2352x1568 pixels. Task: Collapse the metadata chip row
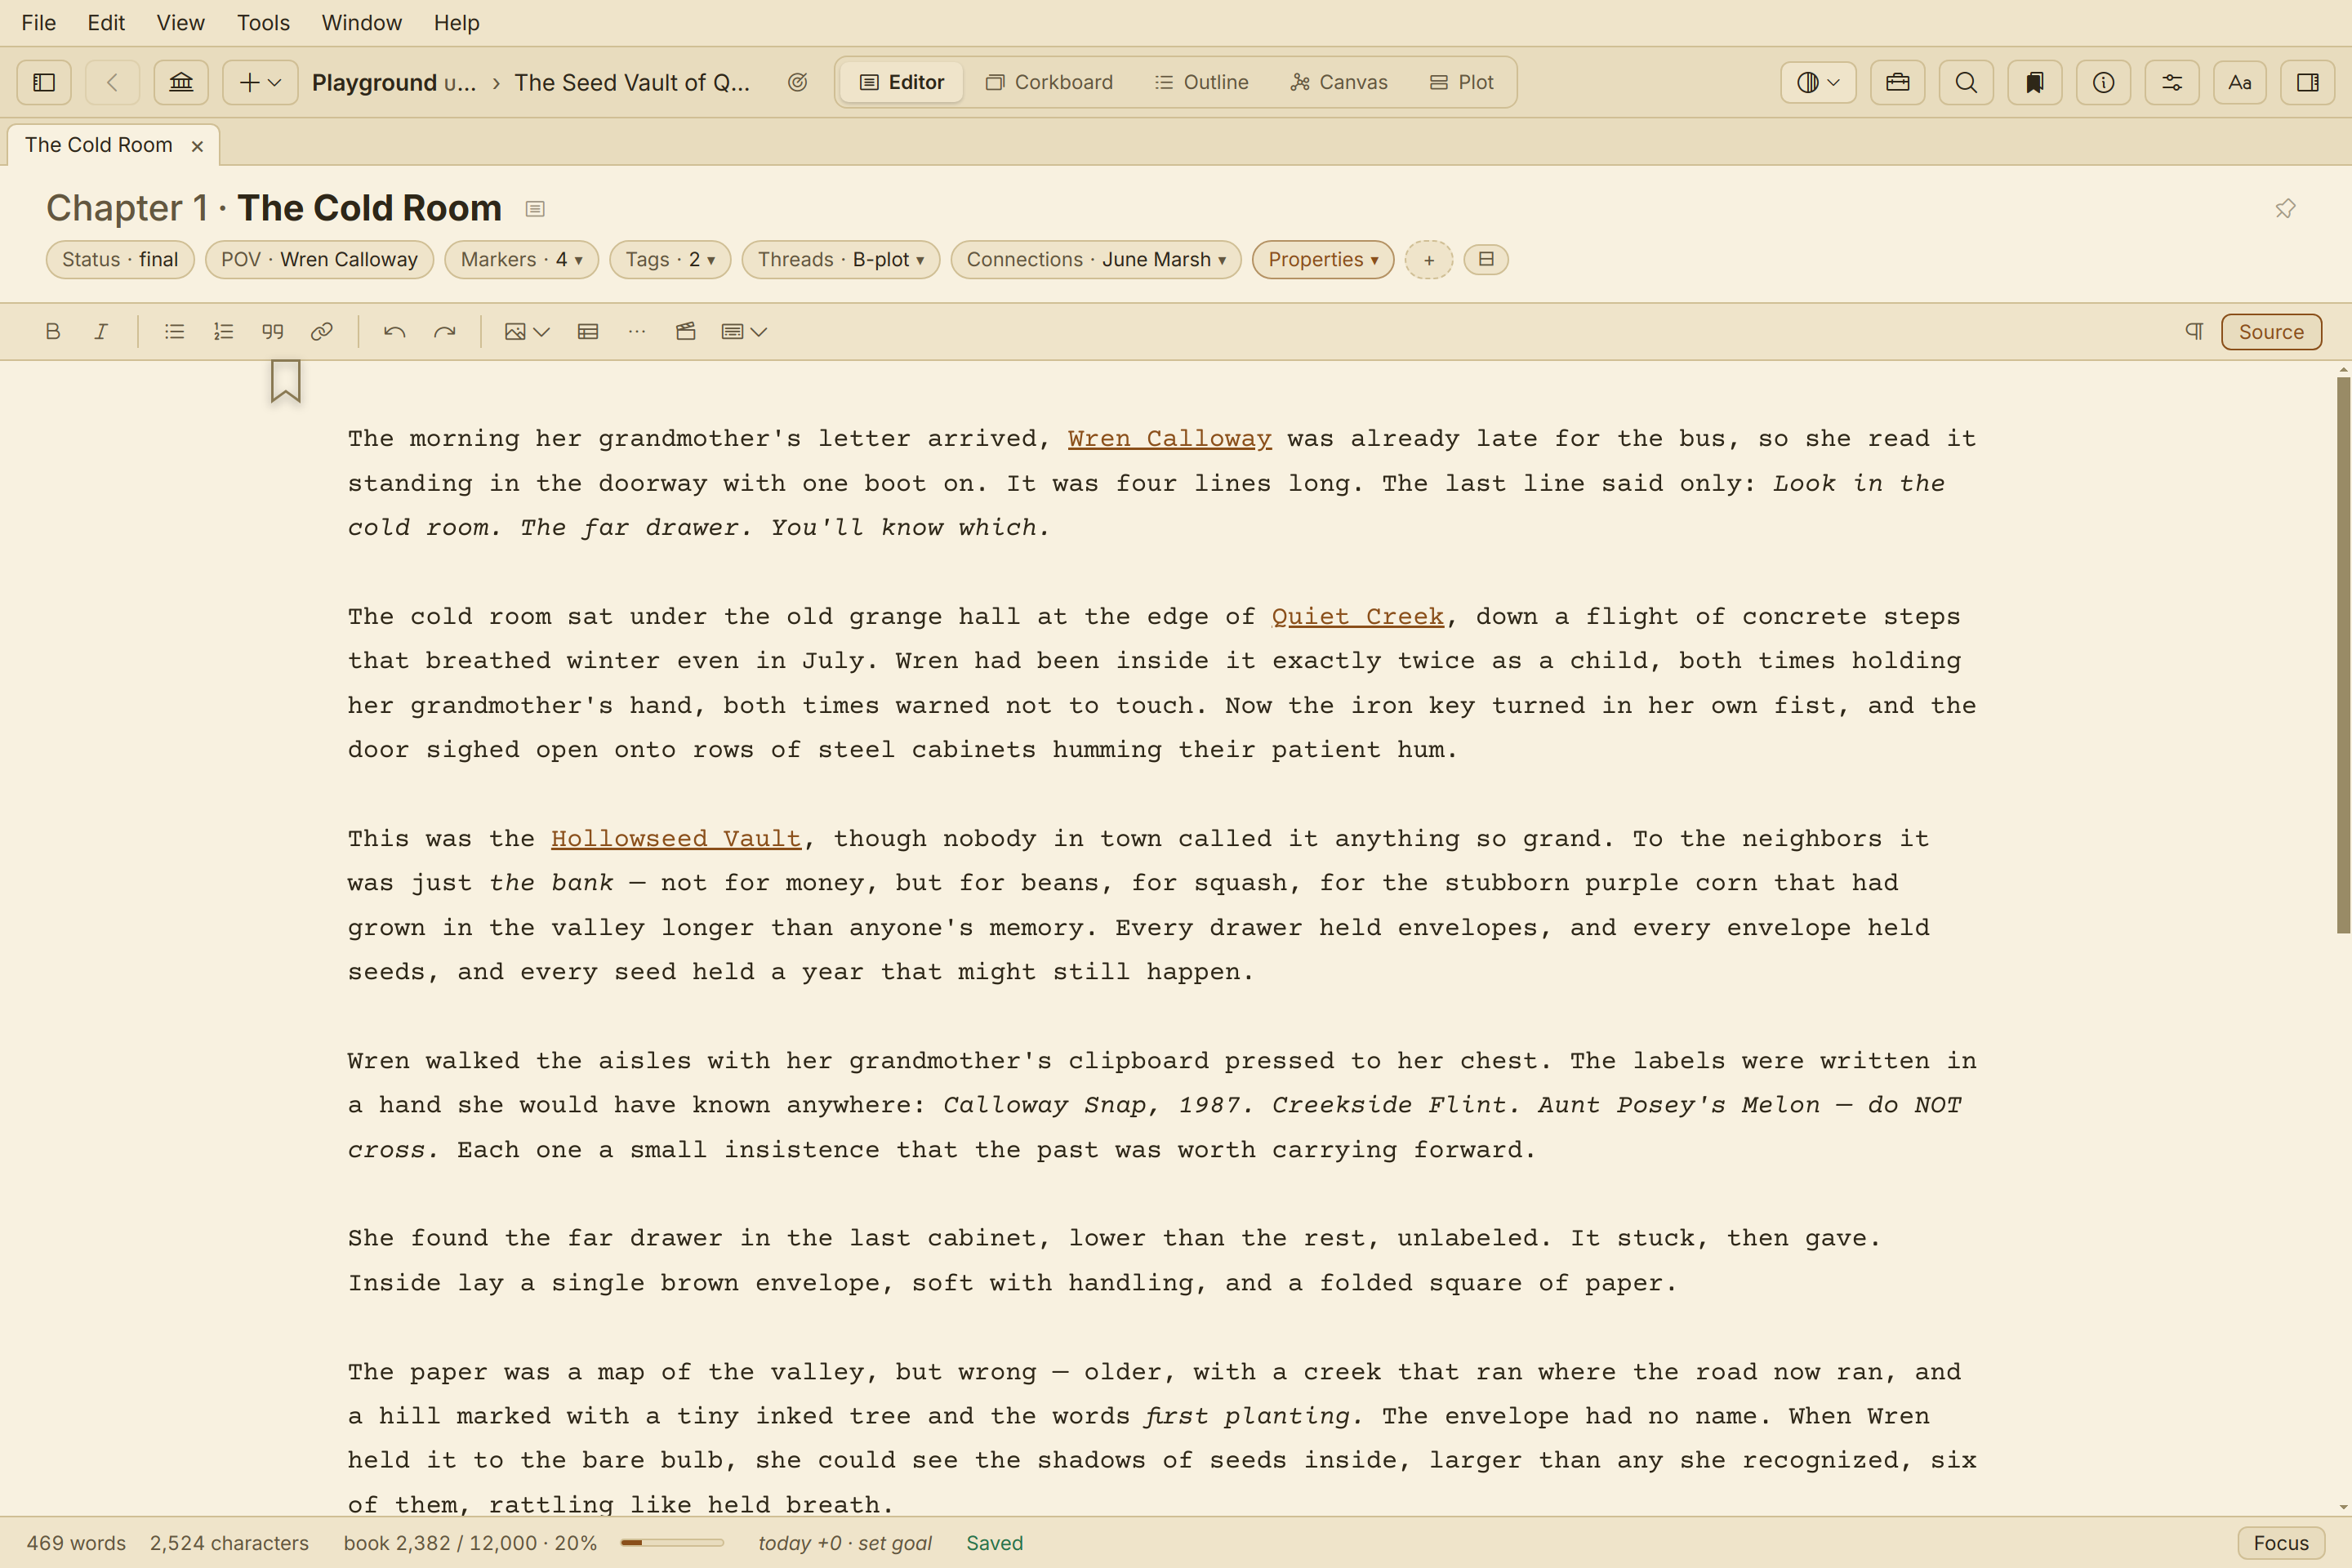tap(1486, 259)
